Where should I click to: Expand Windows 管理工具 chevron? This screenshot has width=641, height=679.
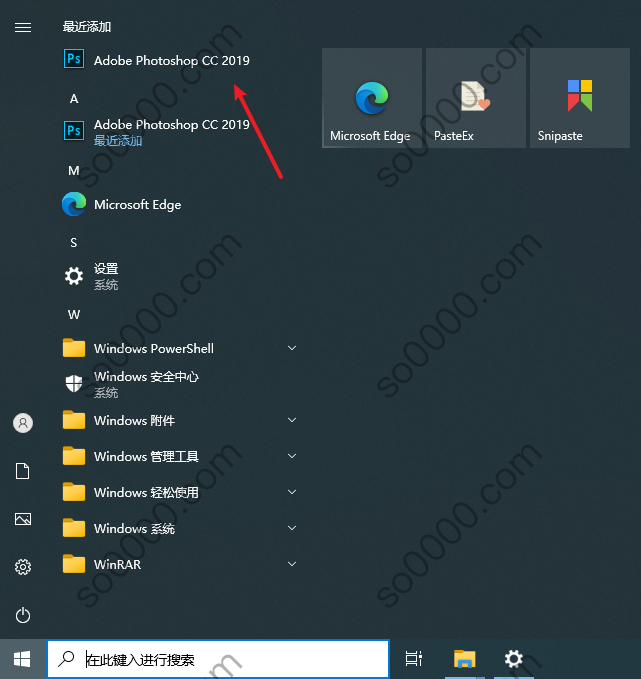click(292, 456)
